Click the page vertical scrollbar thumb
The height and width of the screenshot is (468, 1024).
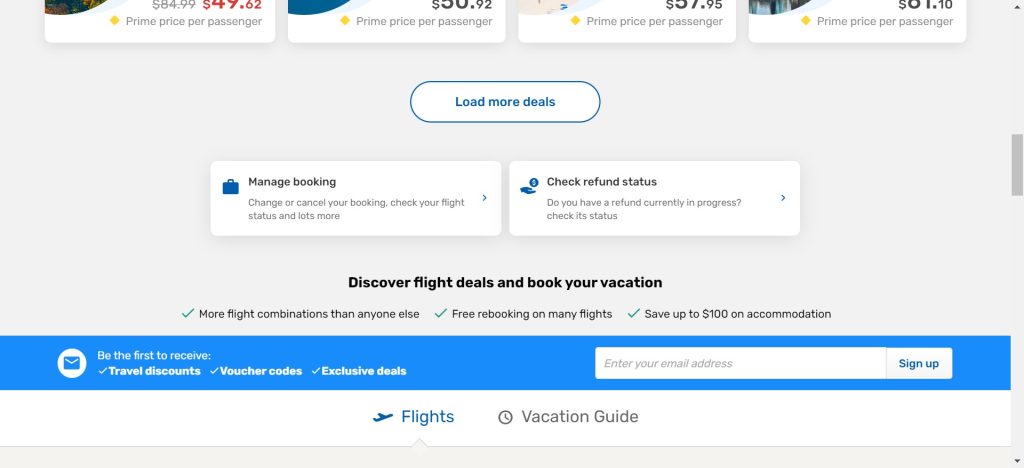[1017, 164]
